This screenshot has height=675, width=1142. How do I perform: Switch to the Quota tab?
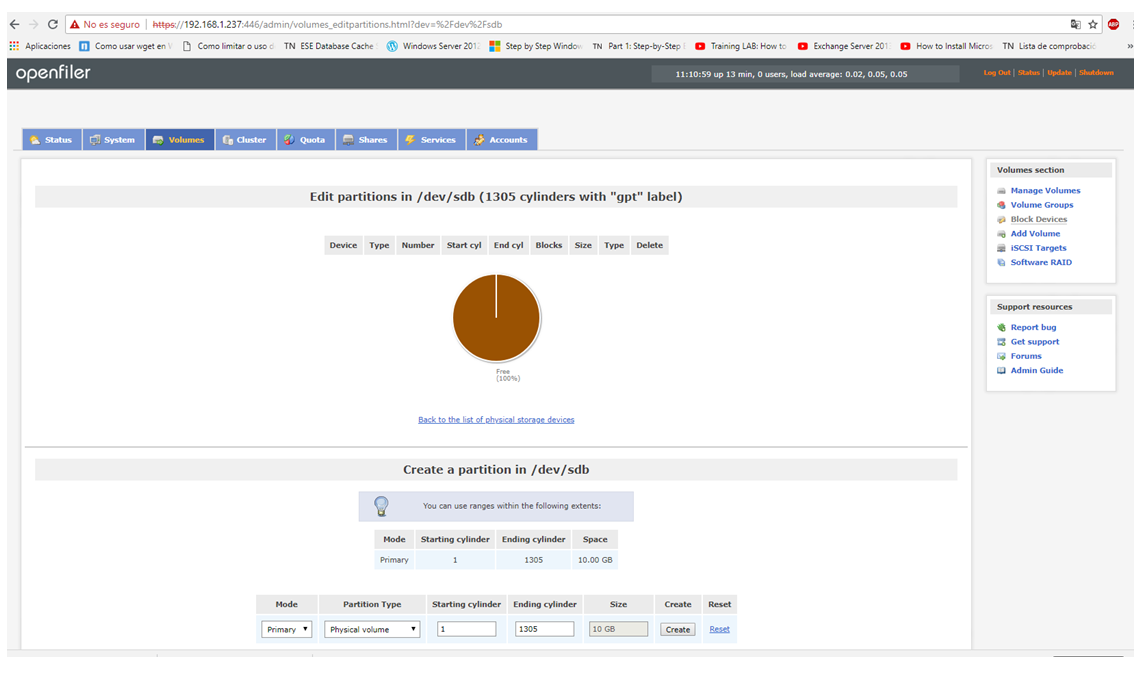click(x=306, y=140)
